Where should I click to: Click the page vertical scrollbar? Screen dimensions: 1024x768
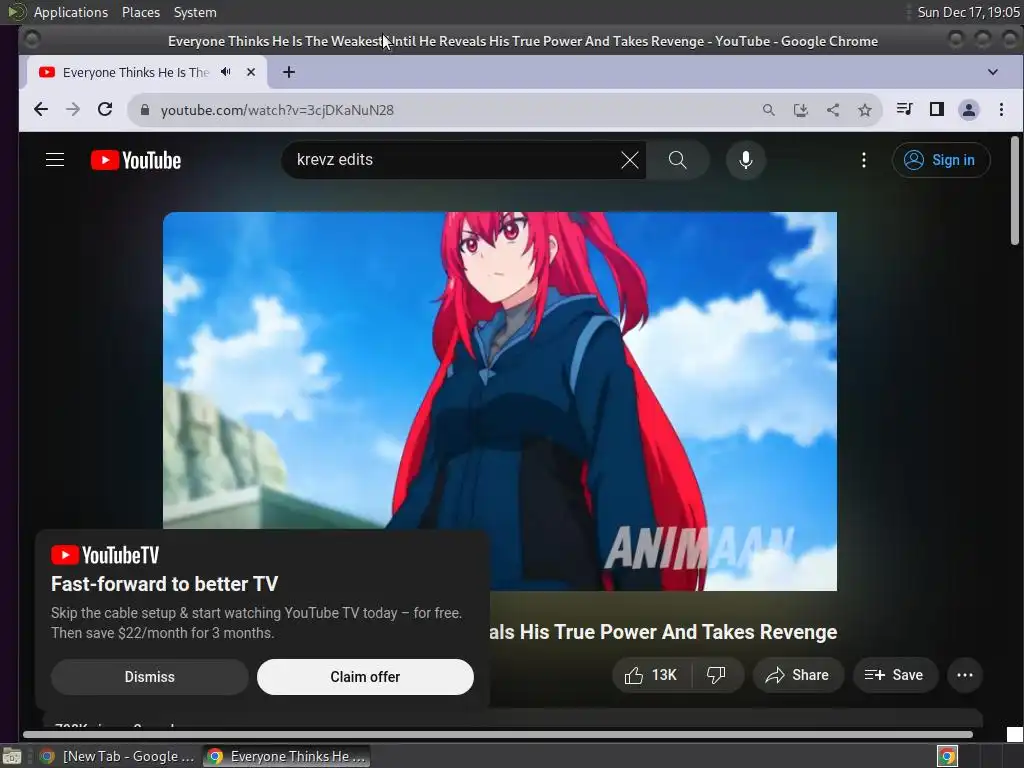point(1014,191)
